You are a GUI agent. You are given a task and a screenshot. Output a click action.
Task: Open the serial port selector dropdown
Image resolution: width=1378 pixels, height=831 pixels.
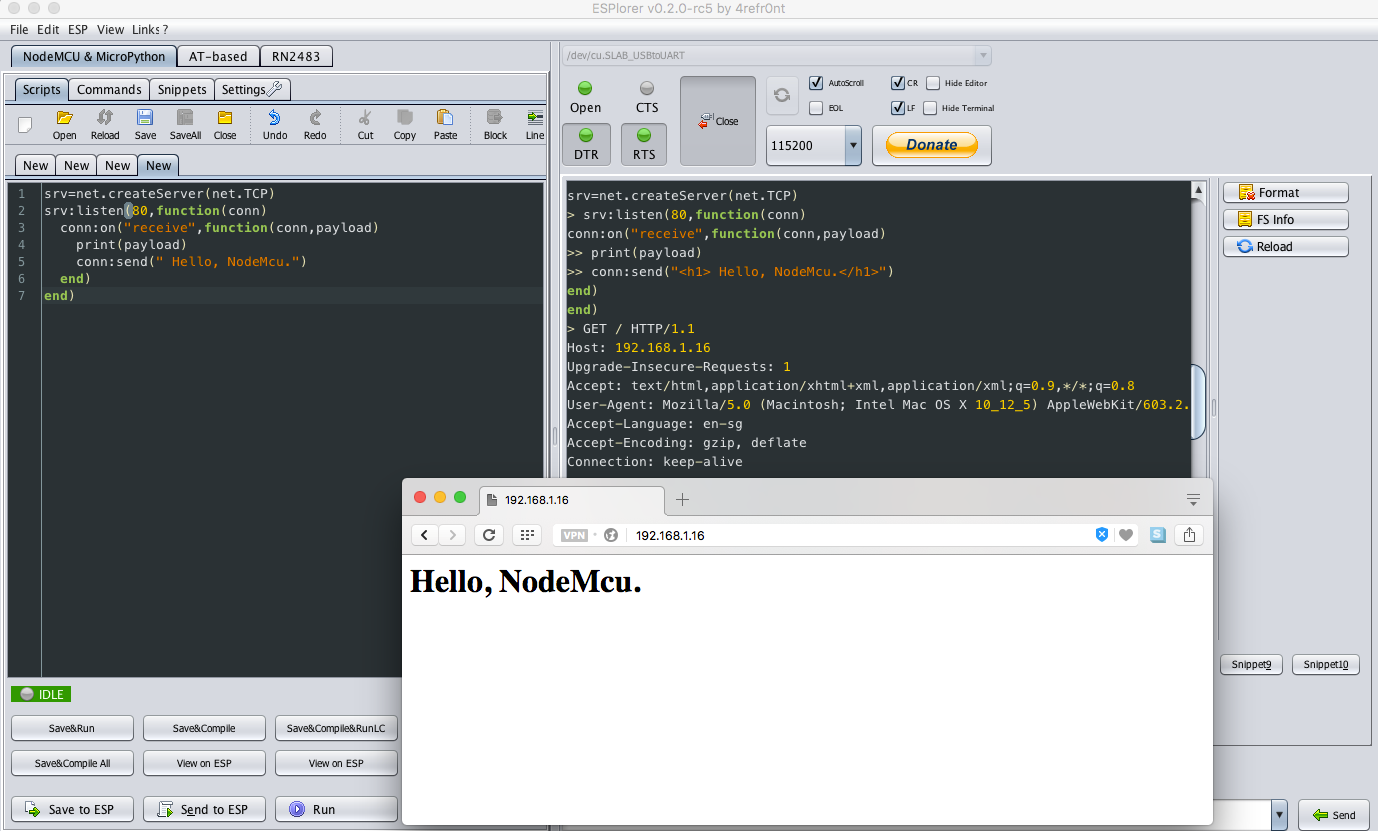tap(982, 55)
